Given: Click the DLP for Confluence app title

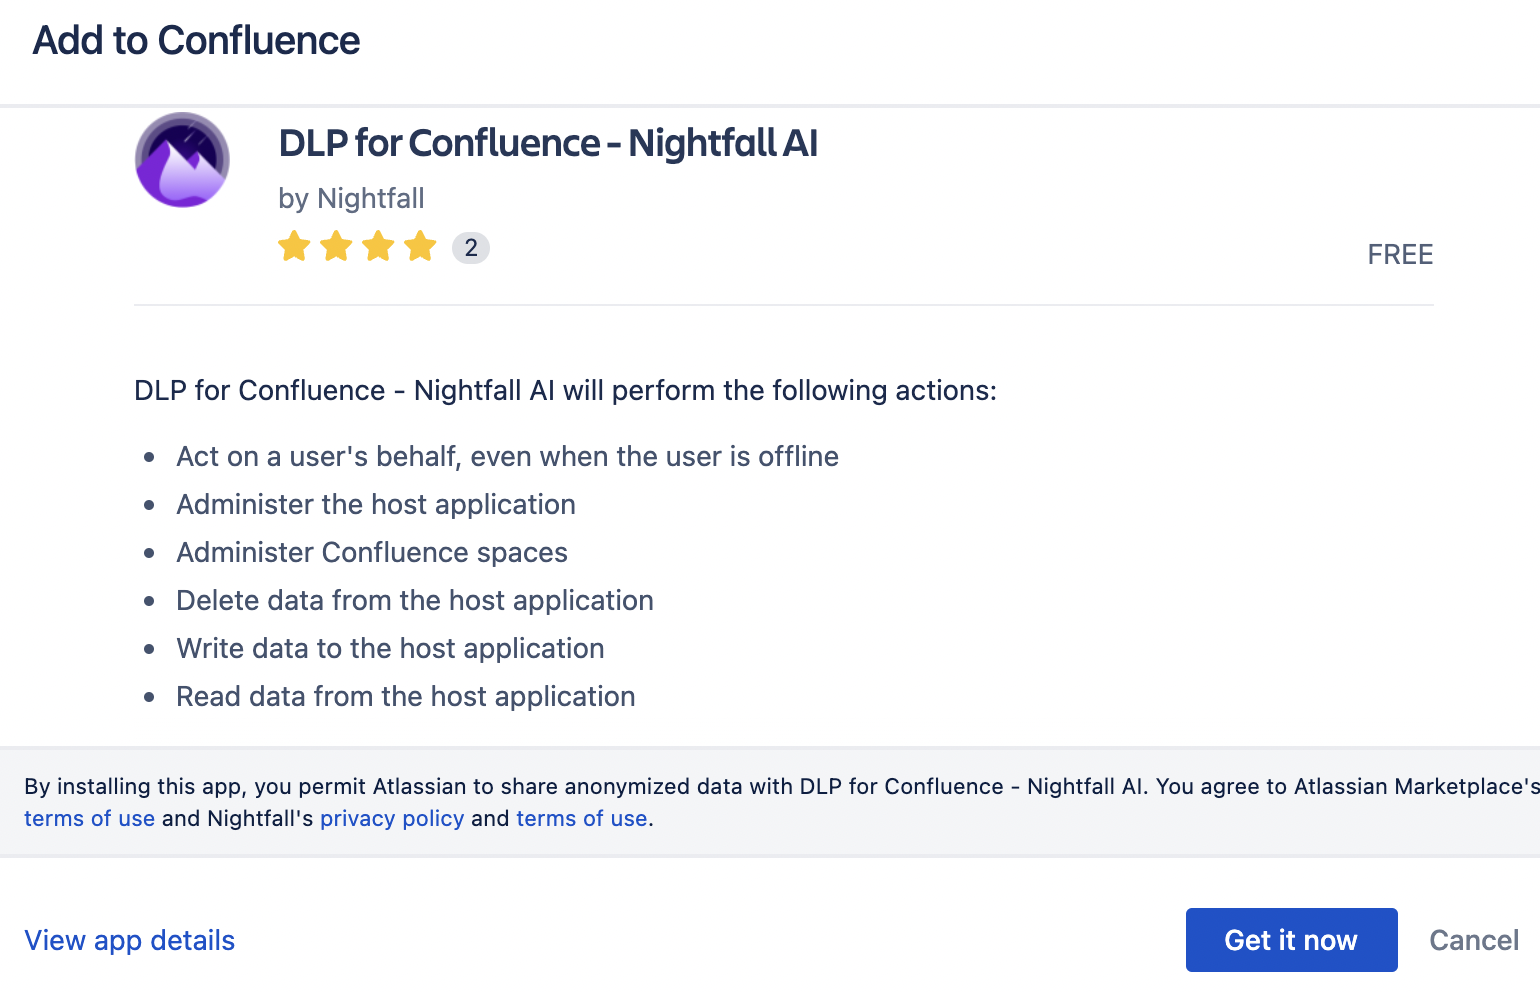Looking at the screenshot, I should coord(548,143).
